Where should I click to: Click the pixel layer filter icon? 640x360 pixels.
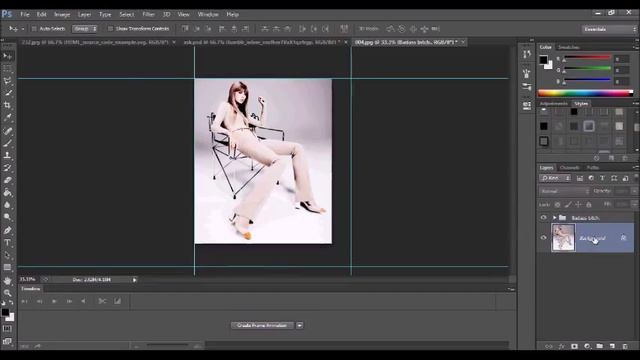(580, 178)
